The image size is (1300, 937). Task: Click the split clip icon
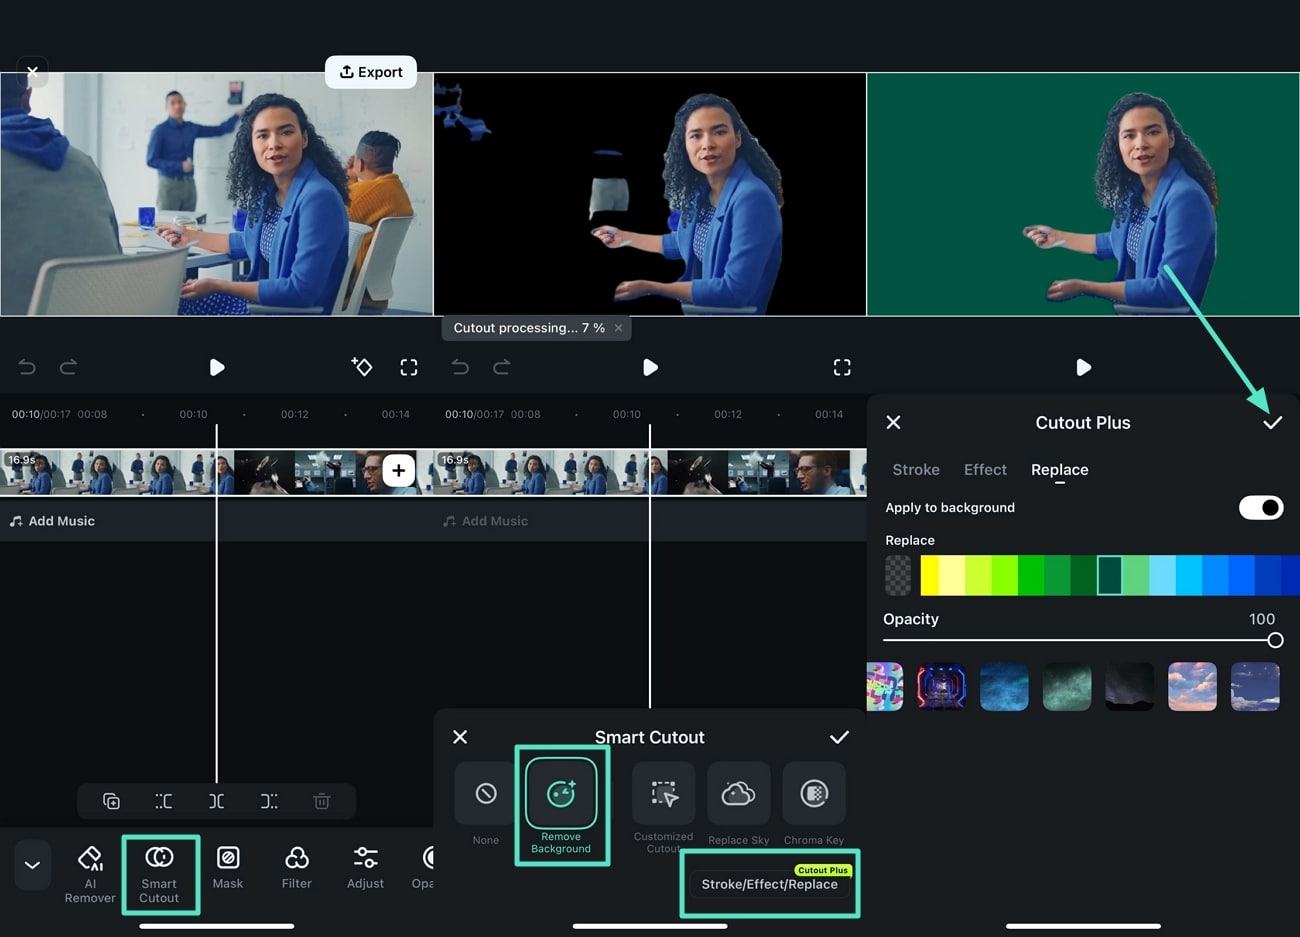[x=216, y=801]
